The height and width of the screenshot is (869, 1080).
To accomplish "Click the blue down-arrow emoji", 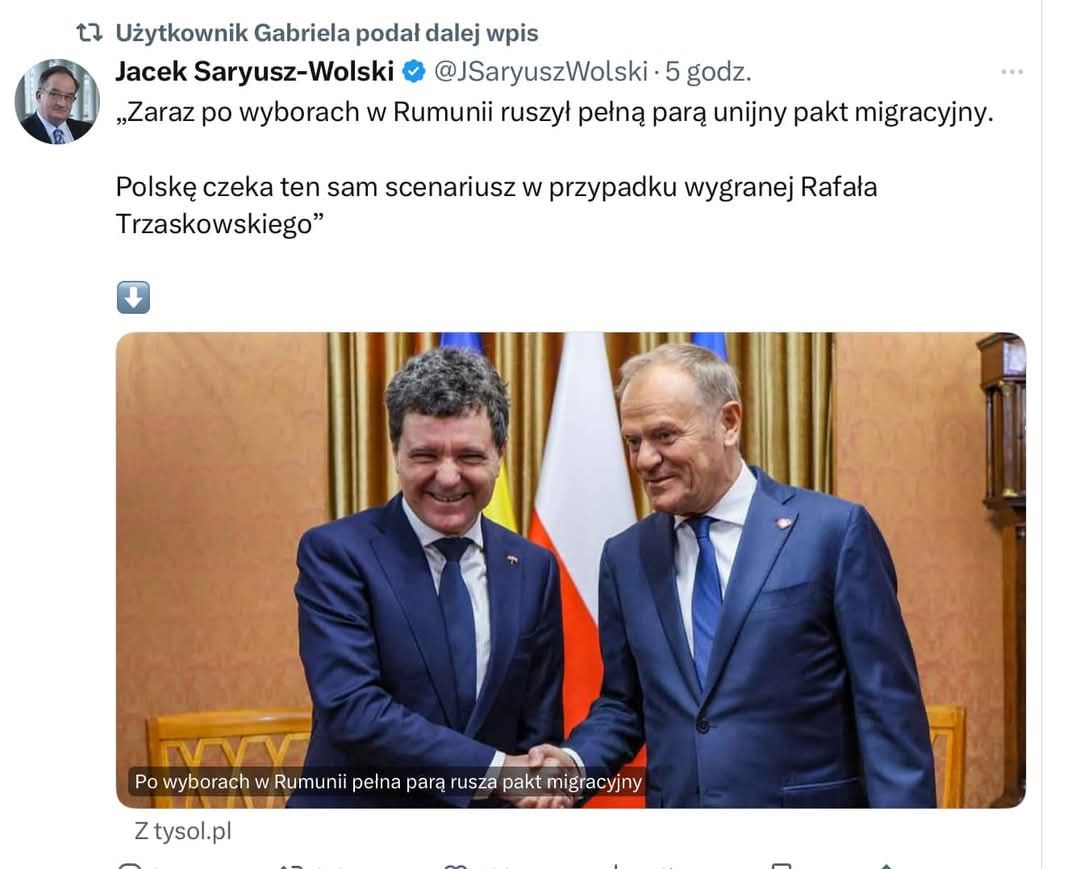I will (x=134, y=297).
